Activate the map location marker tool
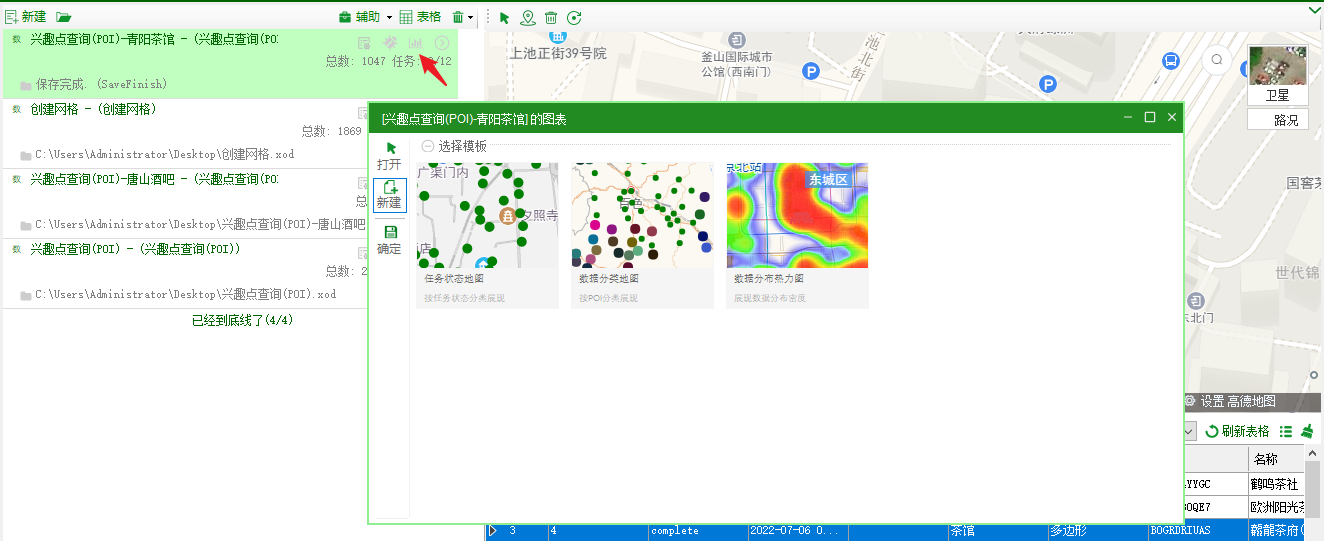 click(527, 18)
